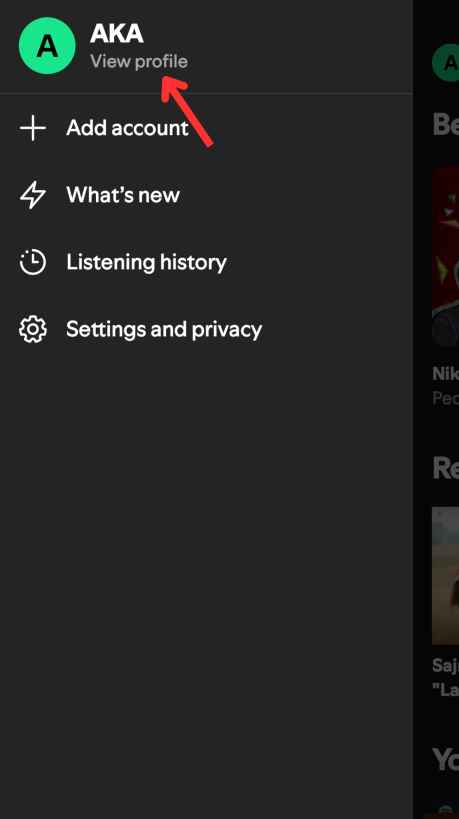Tap the clock Listening history icon
Image resolution: width=459 pixels, height=819 pixels.
(x=33, y=262)
